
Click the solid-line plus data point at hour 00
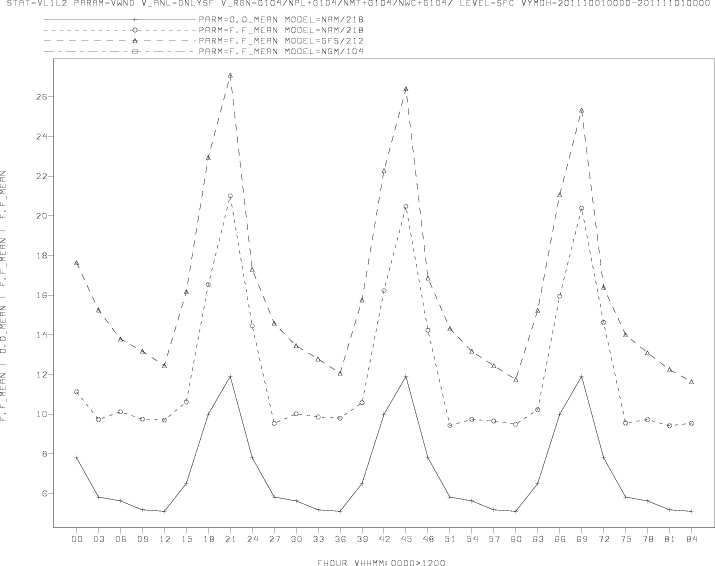pos(77,457)
